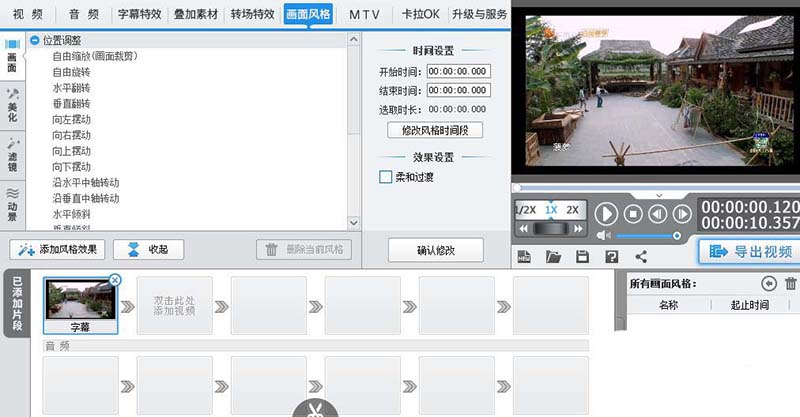Click the save floppy disk icon

coord(582,257)
